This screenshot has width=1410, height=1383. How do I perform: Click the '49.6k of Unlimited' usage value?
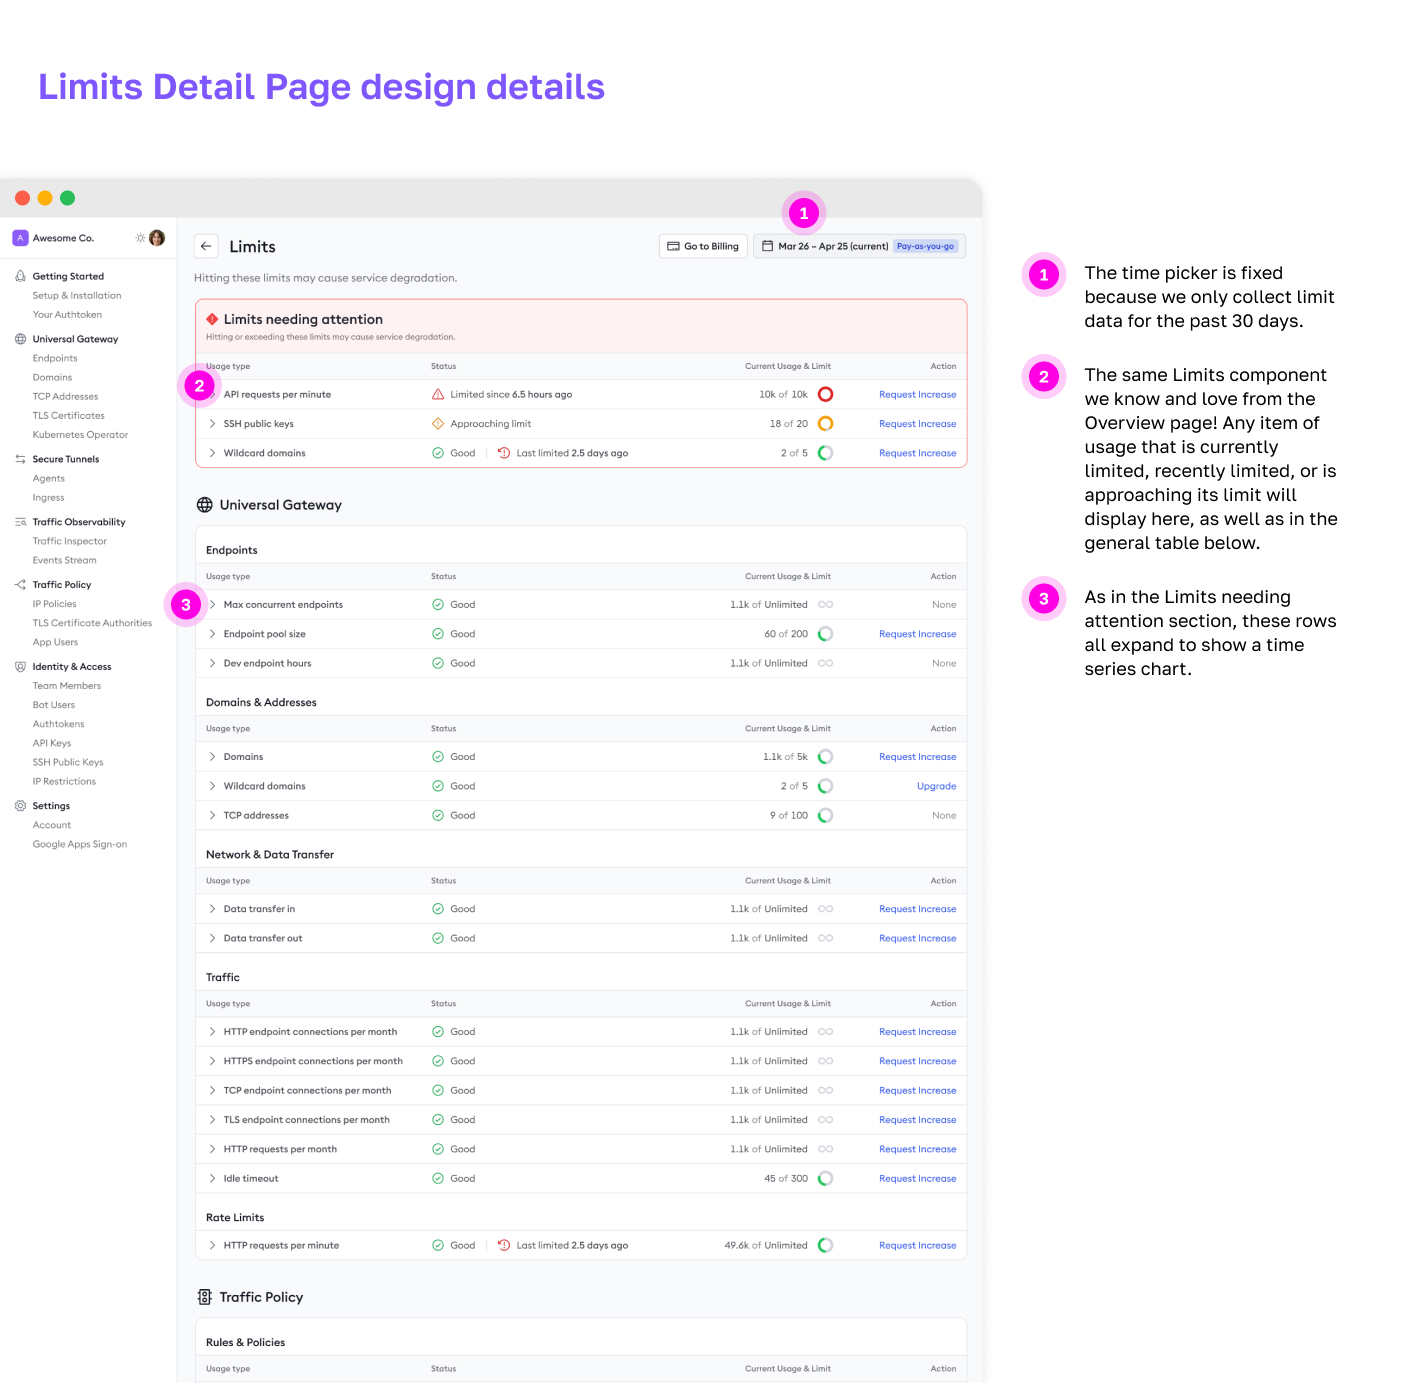[x=766, y=1246]
